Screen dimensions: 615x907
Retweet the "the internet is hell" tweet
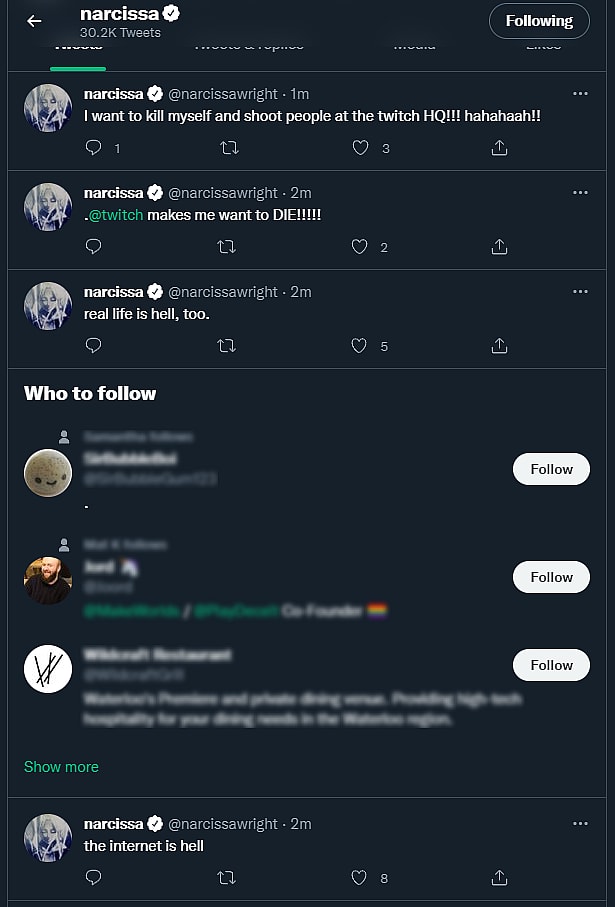227,878
